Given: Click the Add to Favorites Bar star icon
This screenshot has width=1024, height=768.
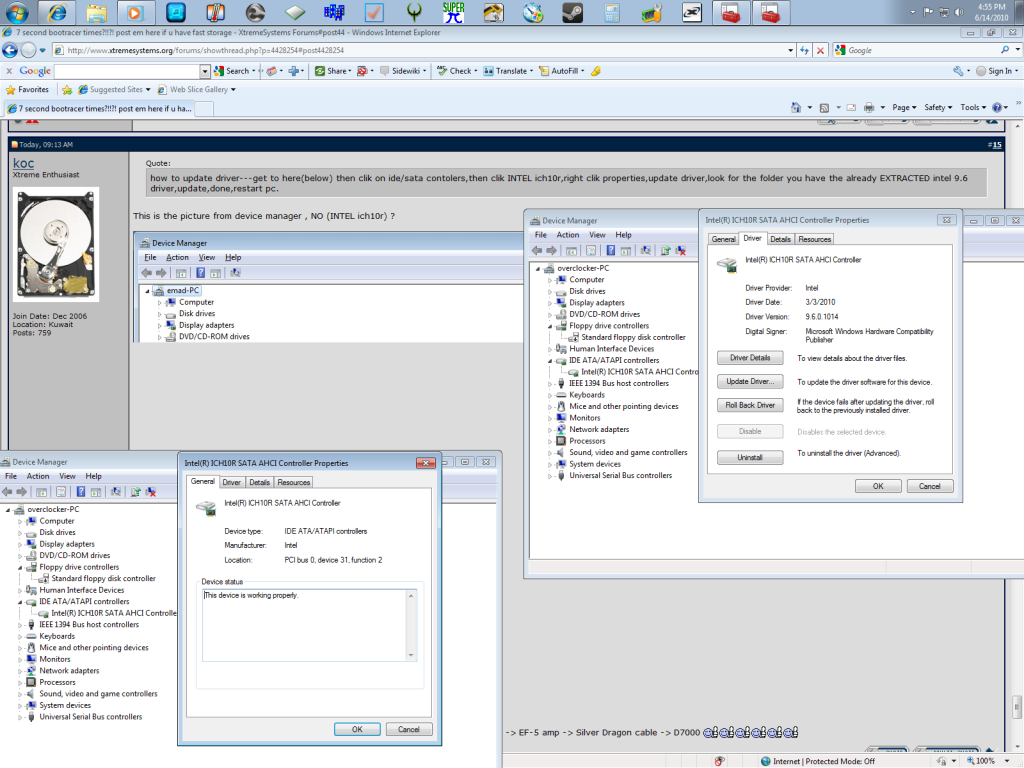Looking at the screenshot, I should click(67, 89).
